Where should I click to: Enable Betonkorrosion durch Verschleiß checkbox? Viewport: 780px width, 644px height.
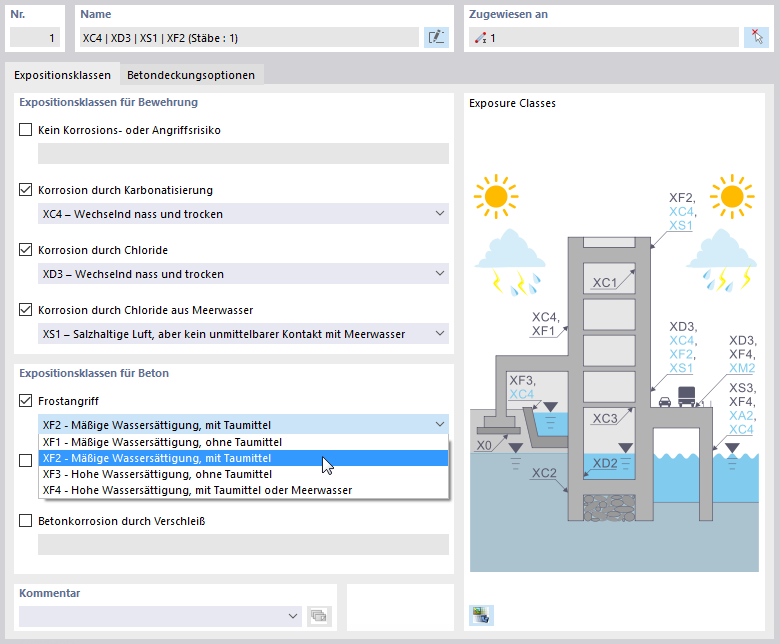coord(25,521)
